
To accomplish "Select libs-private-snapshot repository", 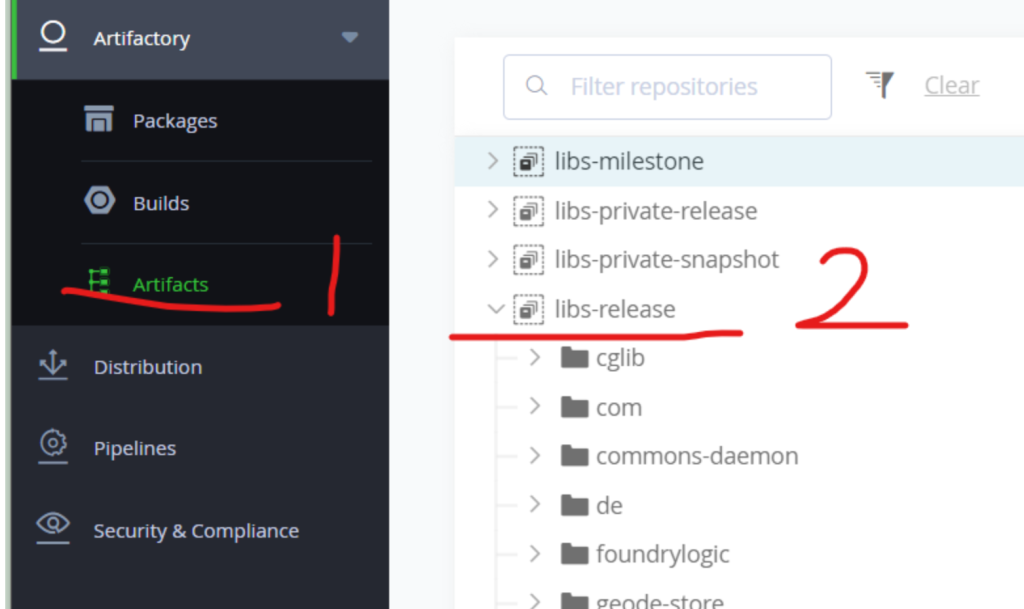I will pos(666,260).
